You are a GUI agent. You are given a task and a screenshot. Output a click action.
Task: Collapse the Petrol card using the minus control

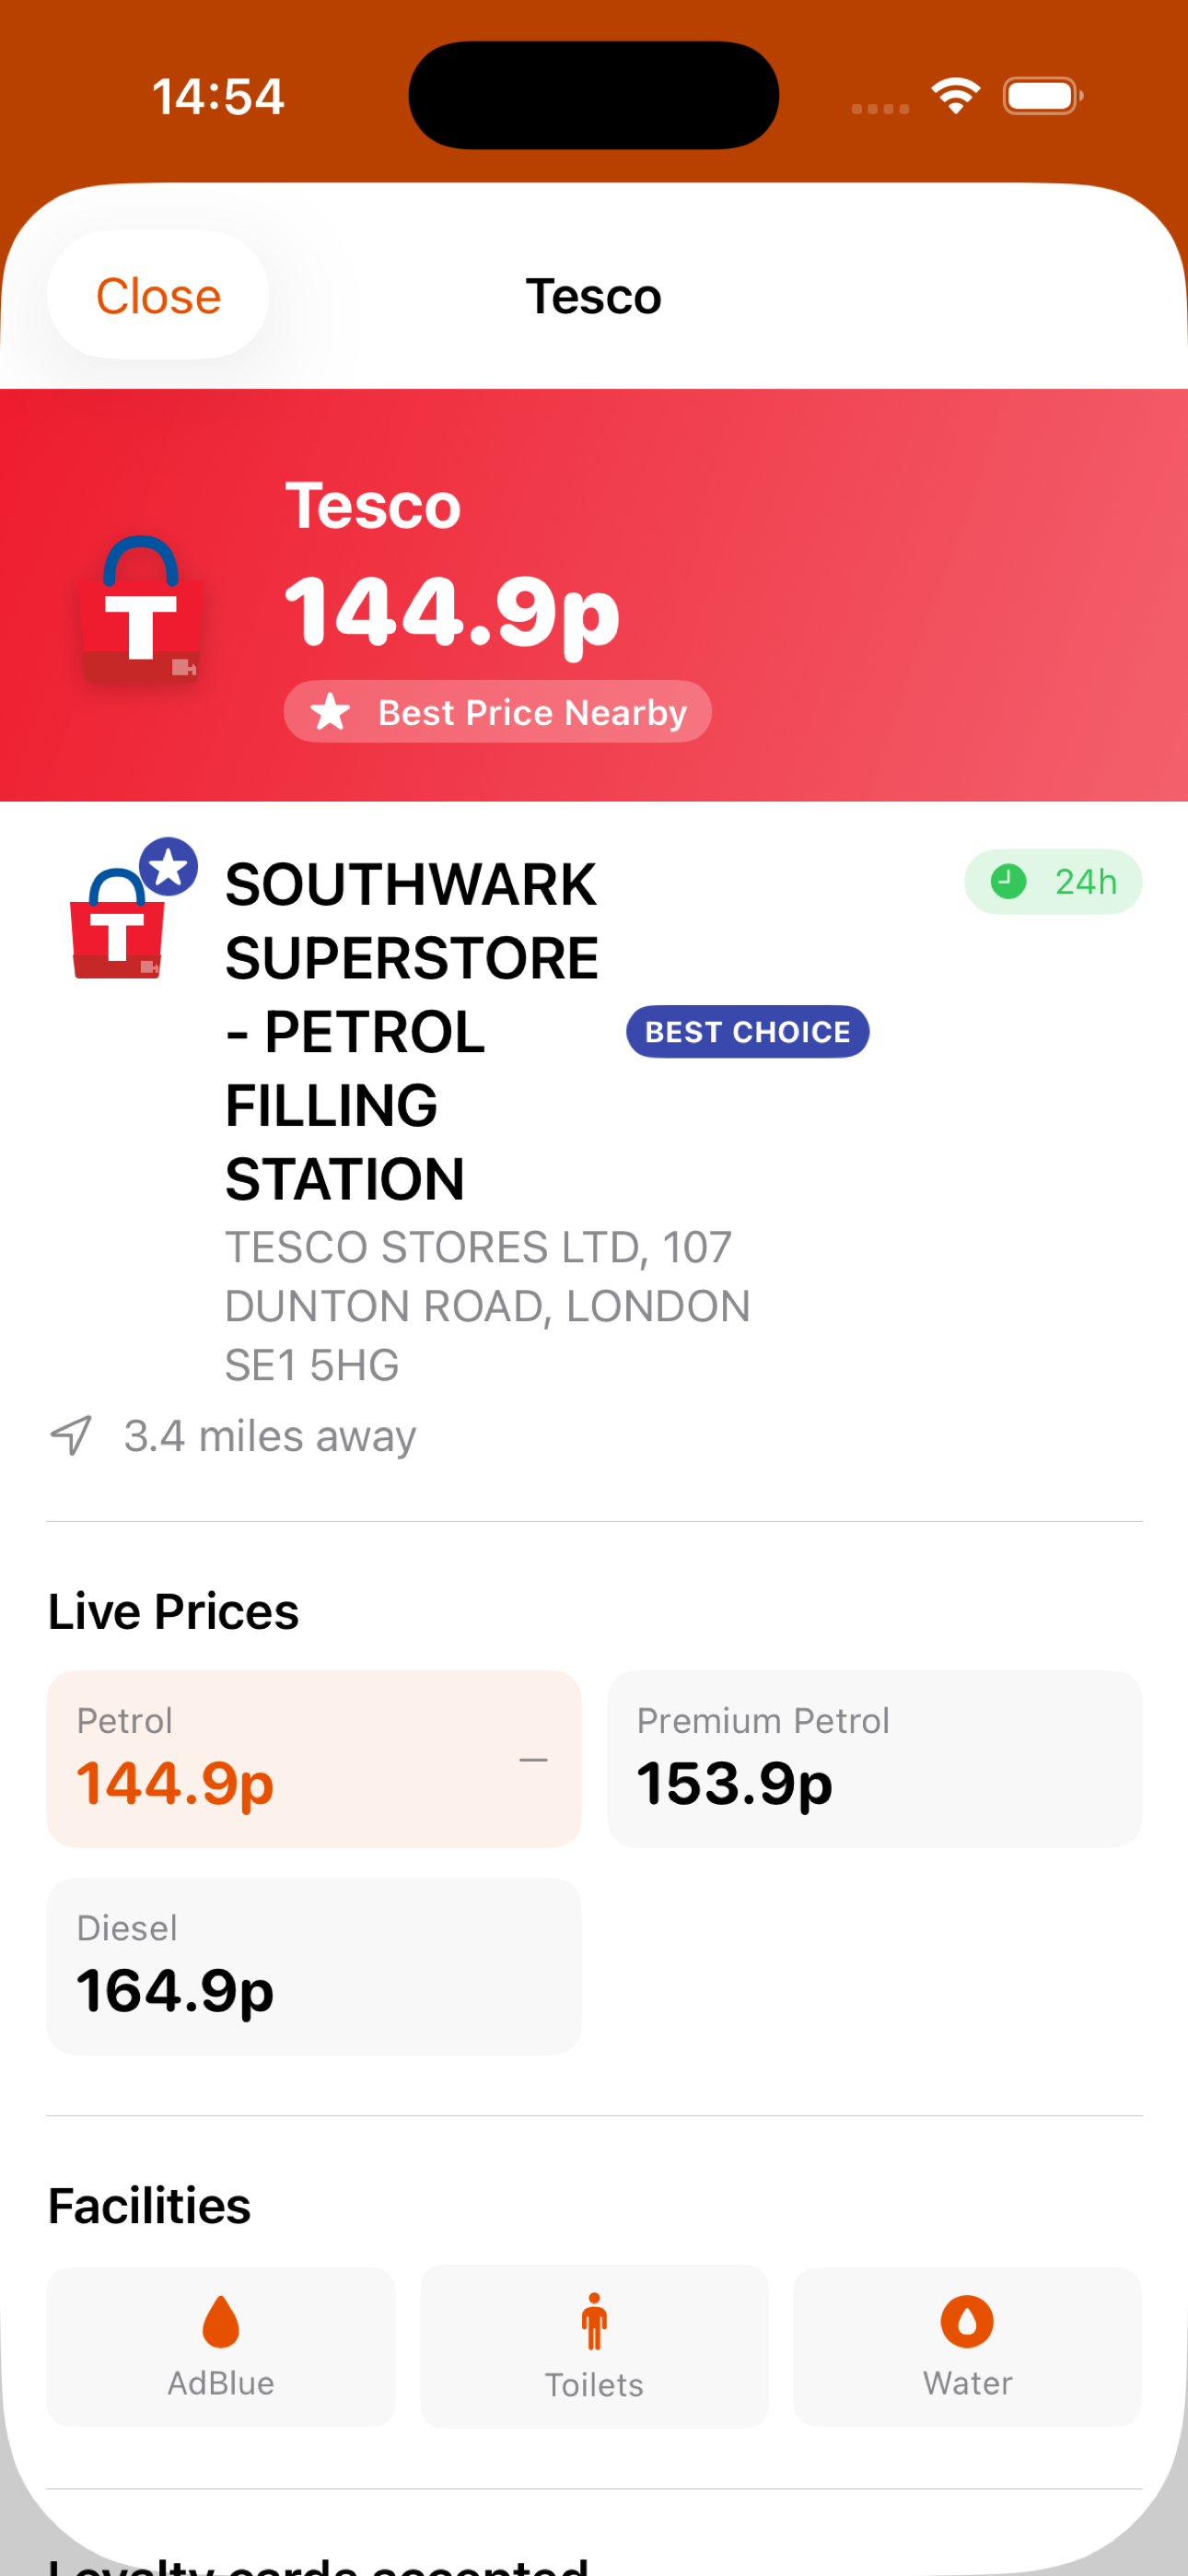point(533,1758)
